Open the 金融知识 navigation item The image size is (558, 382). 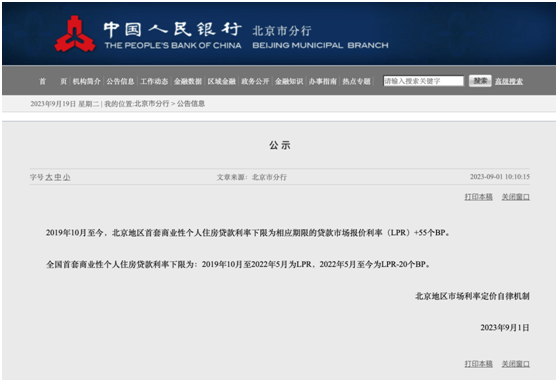(289, 82)
